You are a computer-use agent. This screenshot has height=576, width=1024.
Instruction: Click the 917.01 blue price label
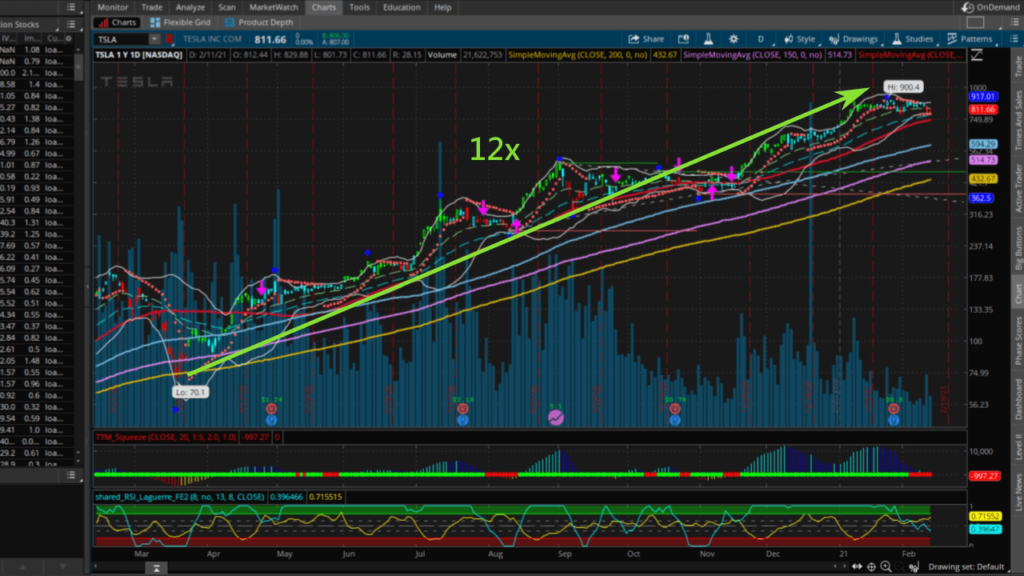(x=982, y=97)
